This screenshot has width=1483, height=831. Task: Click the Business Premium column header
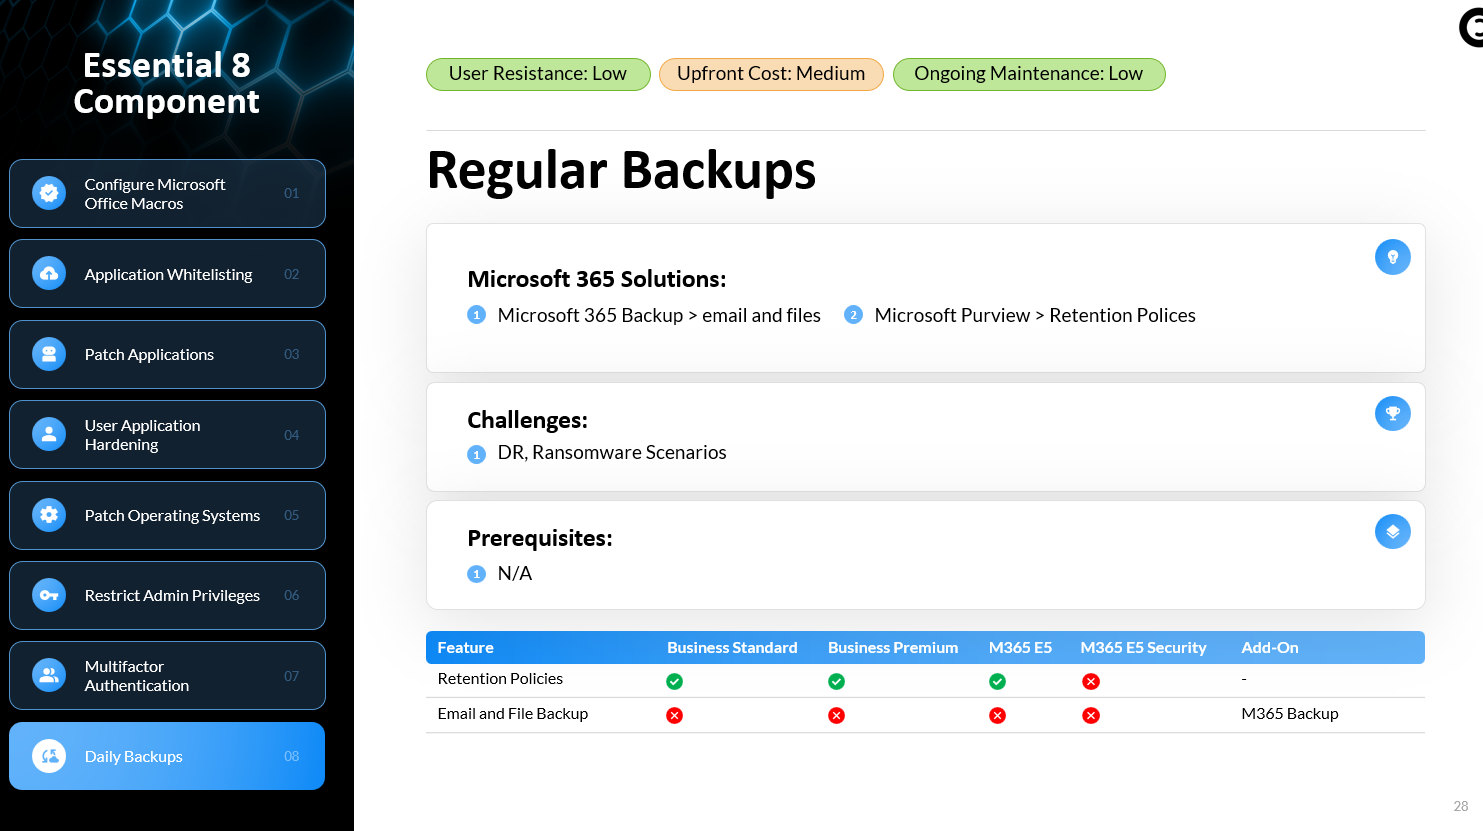893,648
